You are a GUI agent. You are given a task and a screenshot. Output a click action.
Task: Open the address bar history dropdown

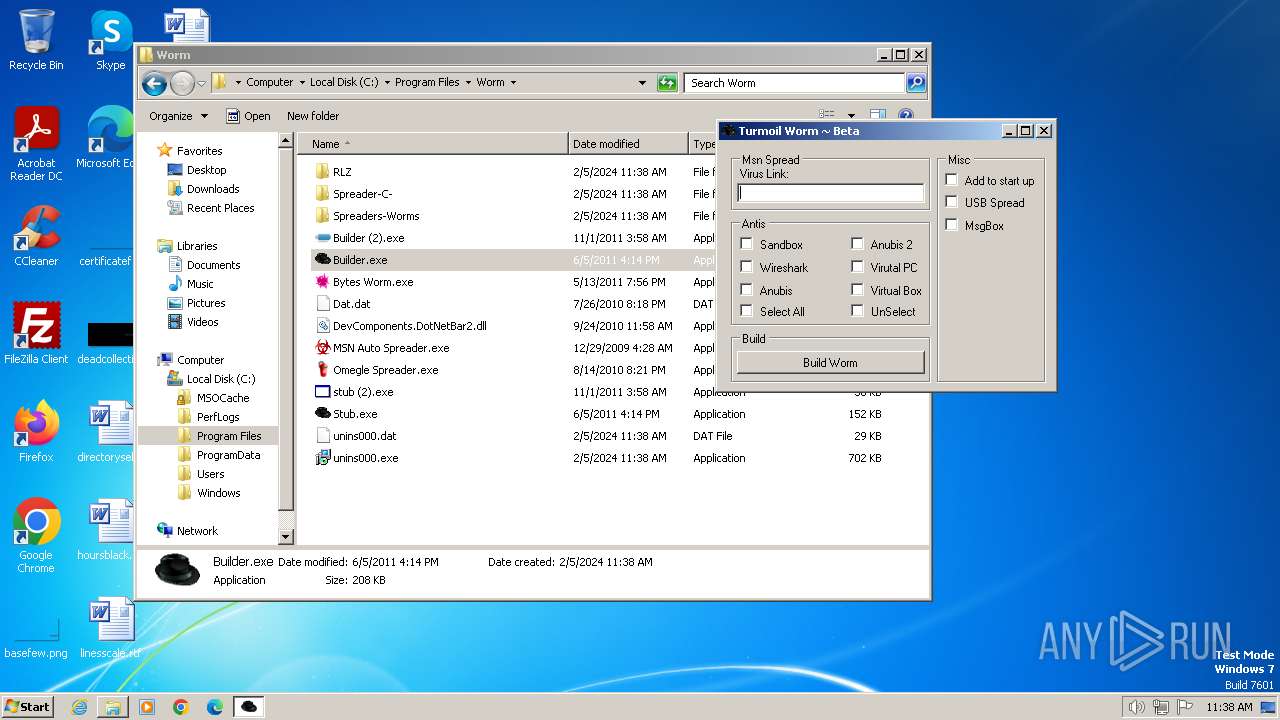tap(642, 83)
